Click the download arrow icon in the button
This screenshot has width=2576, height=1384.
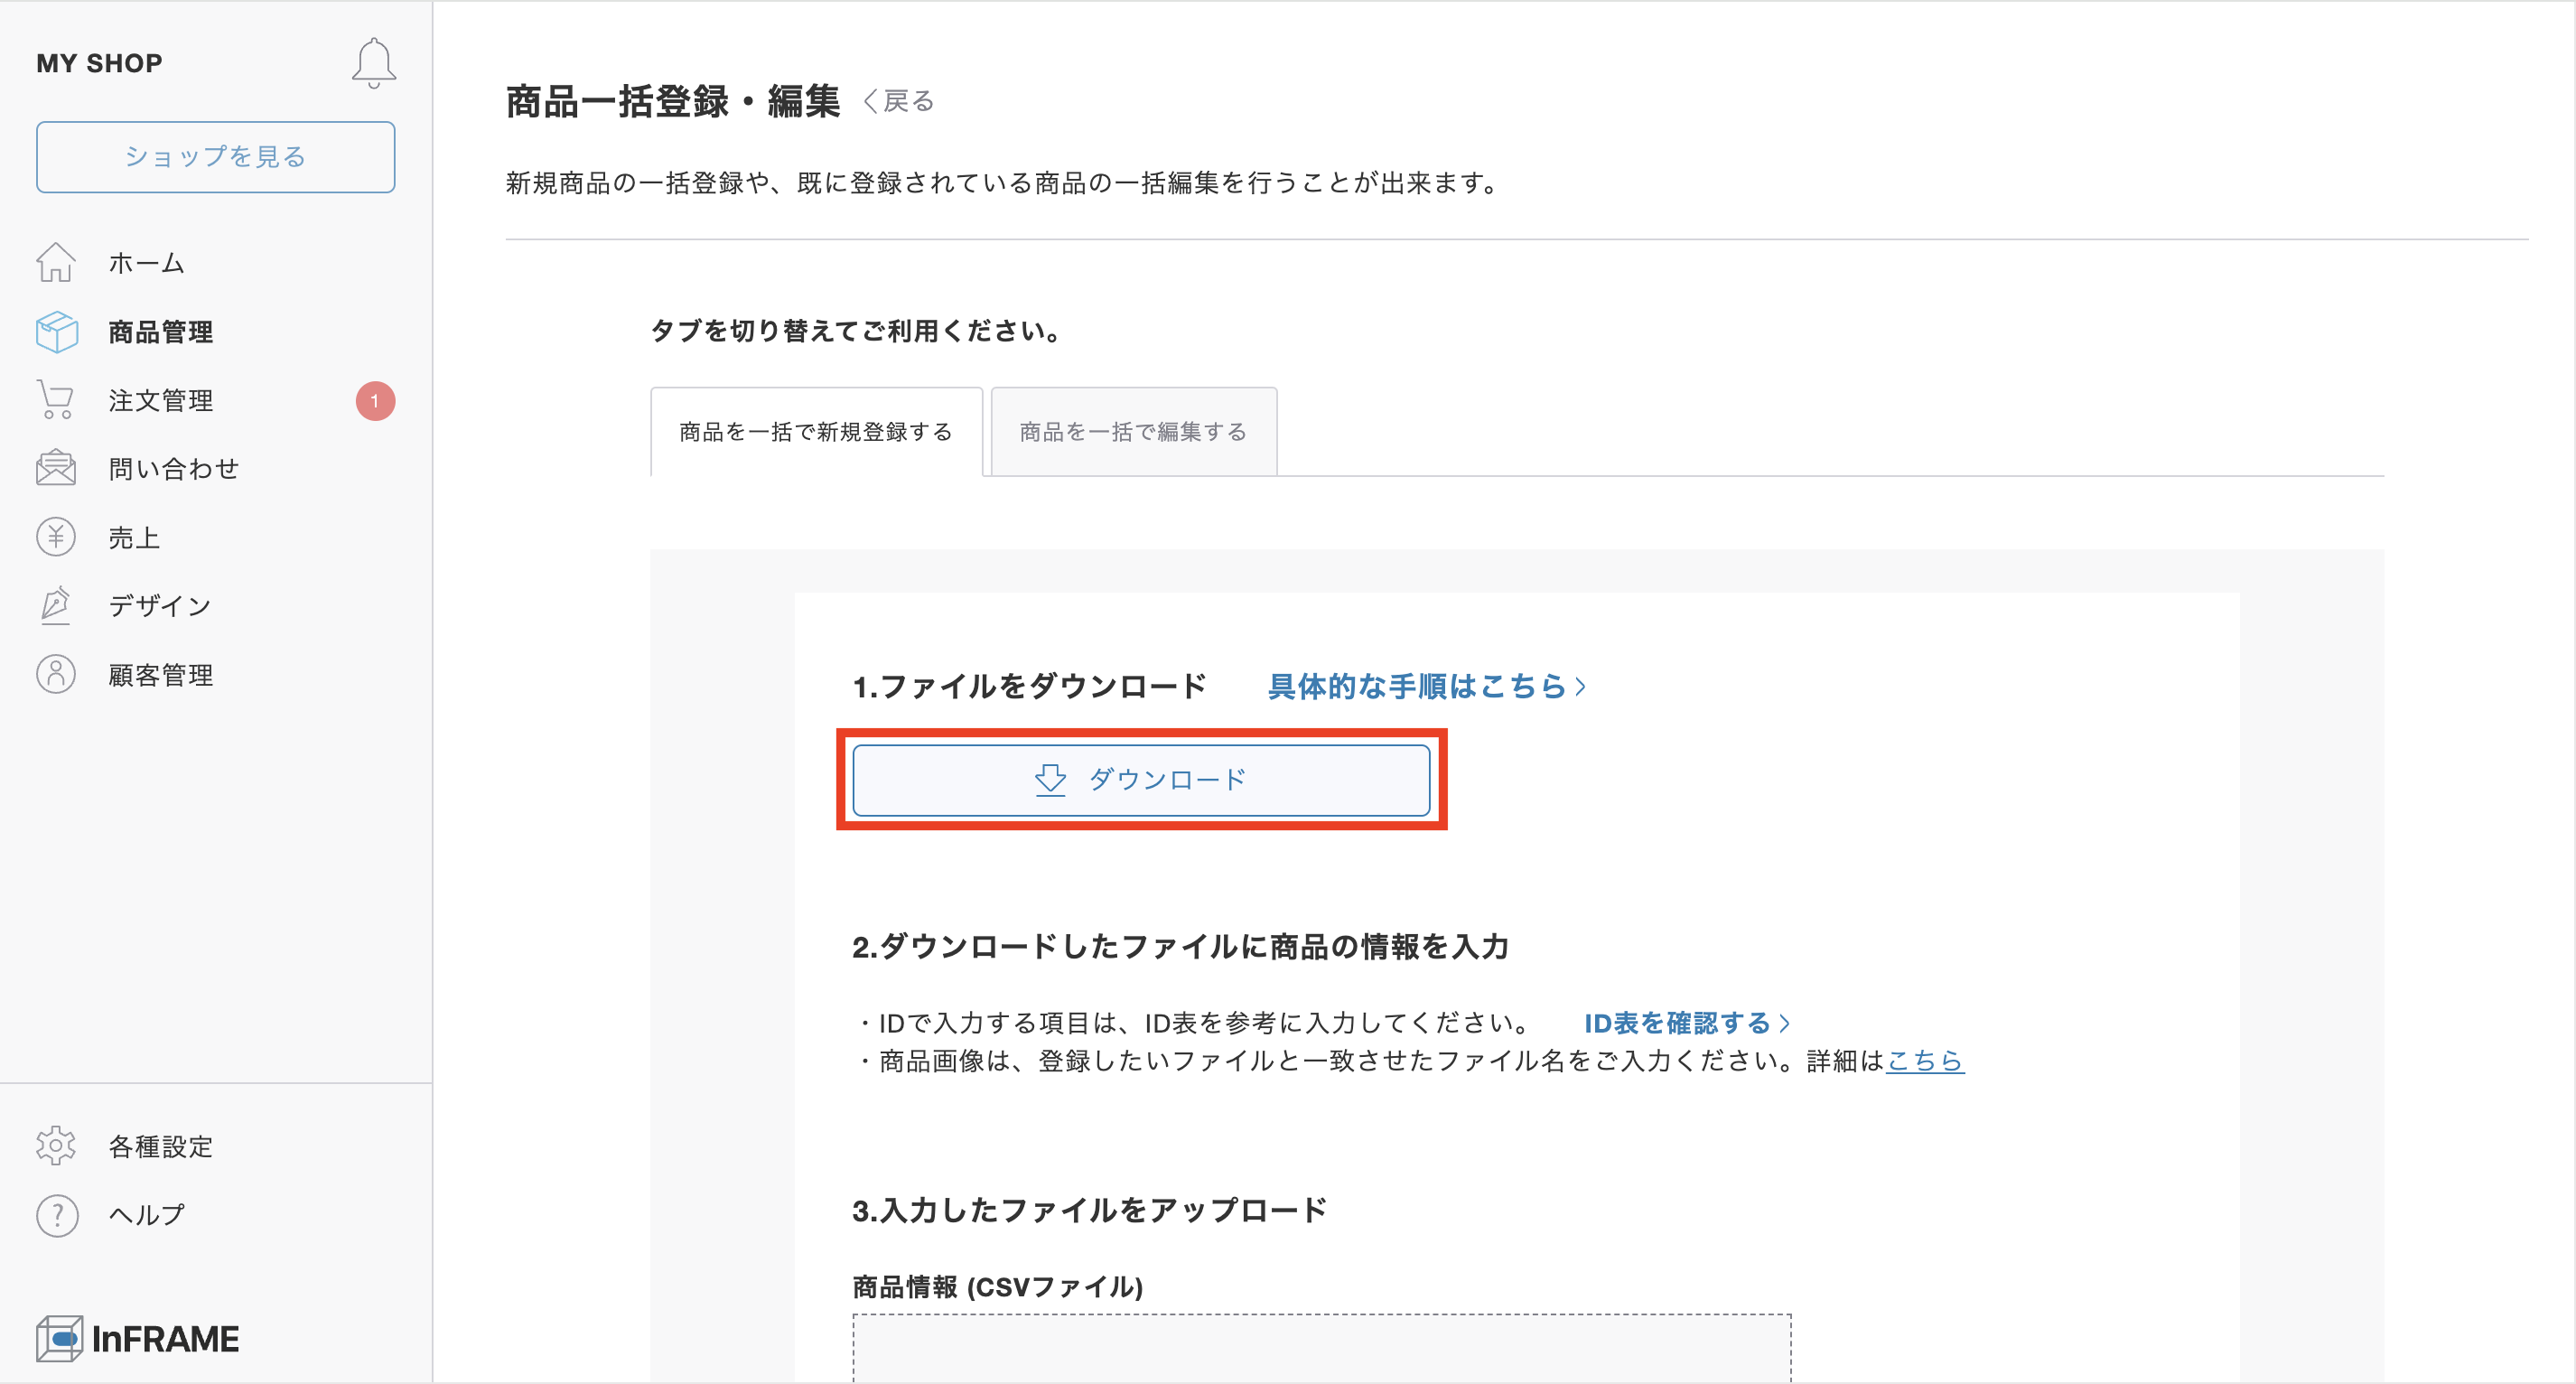(x=1050, y=780)
